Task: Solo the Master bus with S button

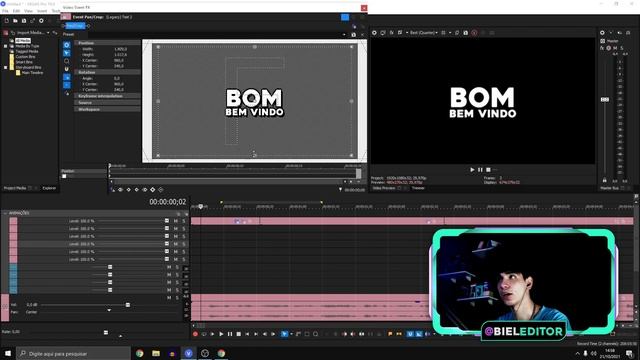Action: [x=622, y=48]
